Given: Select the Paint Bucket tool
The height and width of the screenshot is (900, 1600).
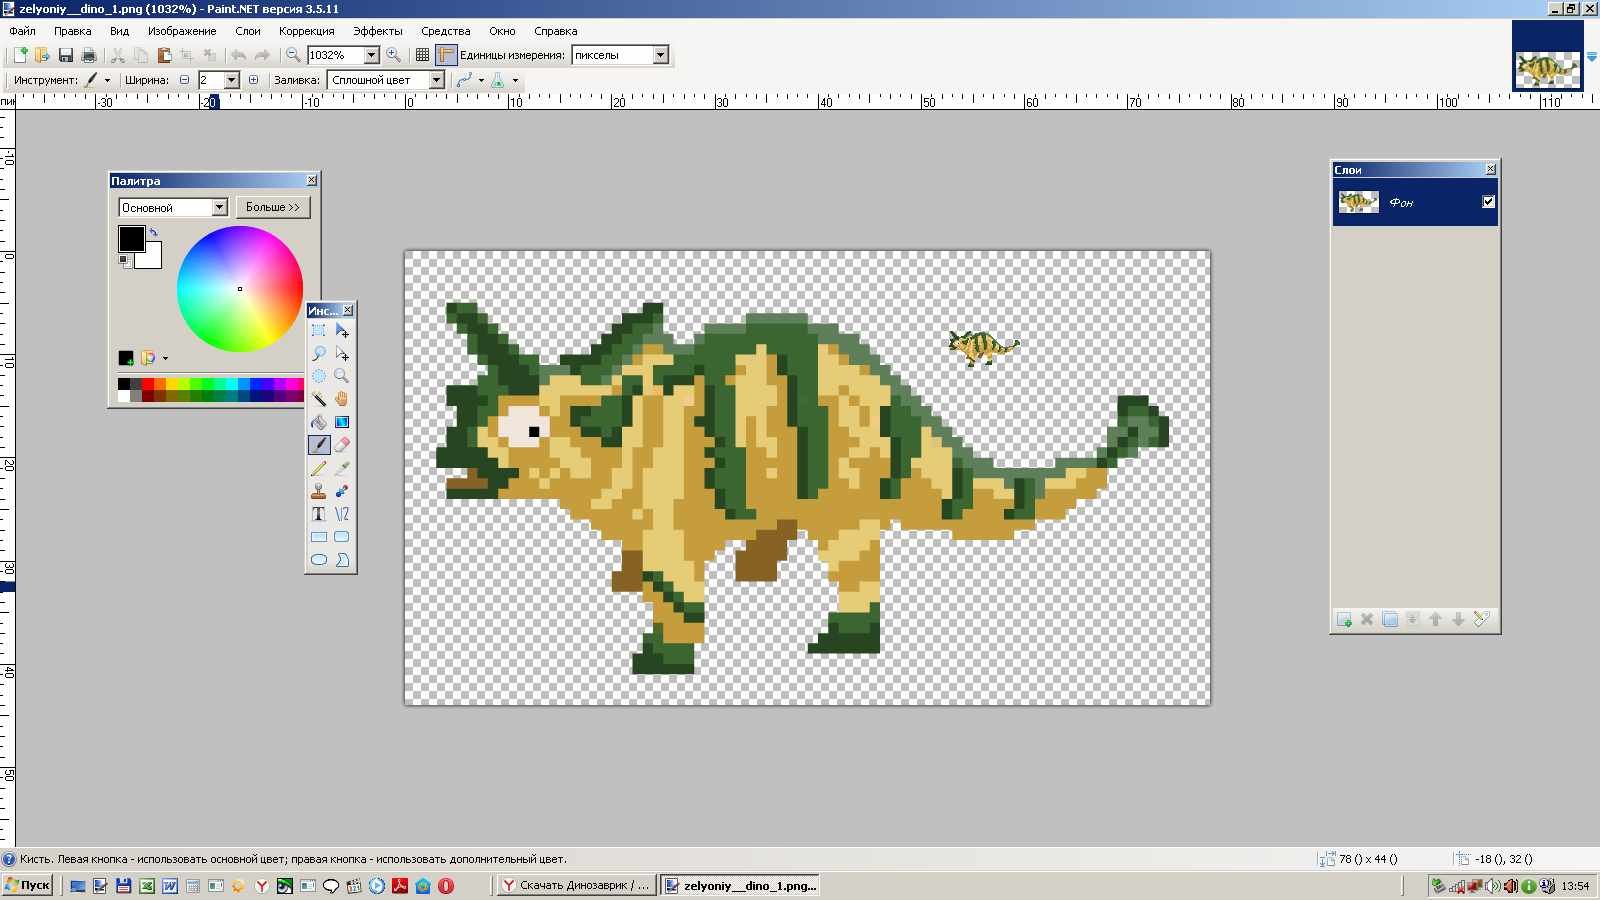Looking at the screenshot, I should click(319, 422).
